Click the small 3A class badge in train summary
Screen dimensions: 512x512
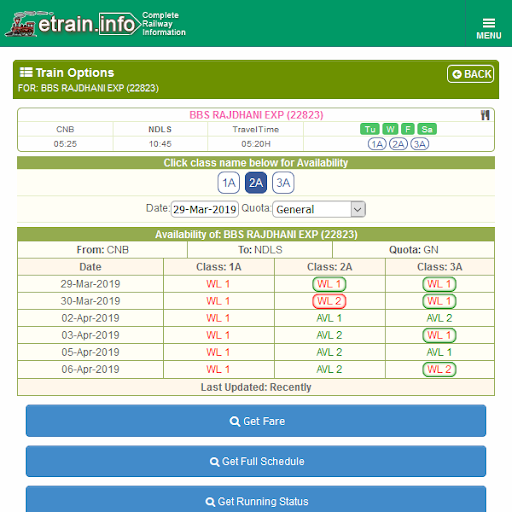point(420,144)
